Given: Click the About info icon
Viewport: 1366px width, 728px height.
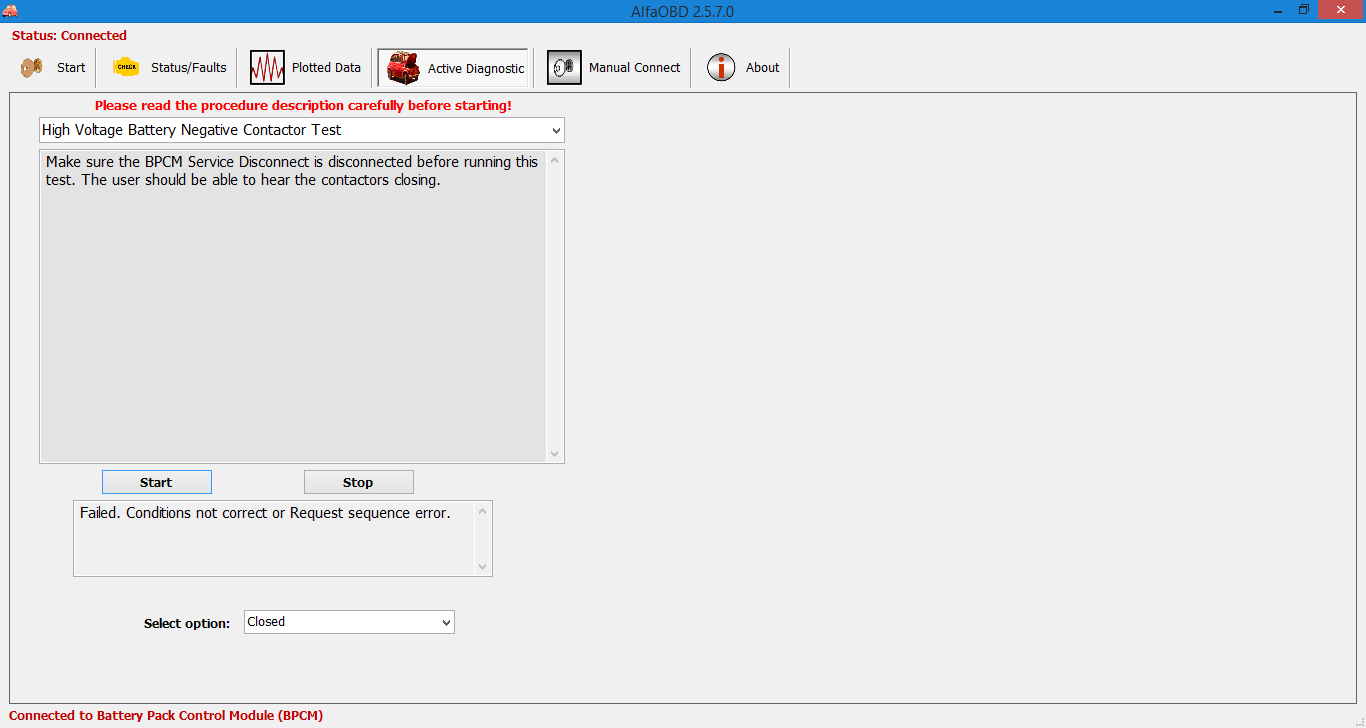Looking at the screenshot, I should coord(721,68).
